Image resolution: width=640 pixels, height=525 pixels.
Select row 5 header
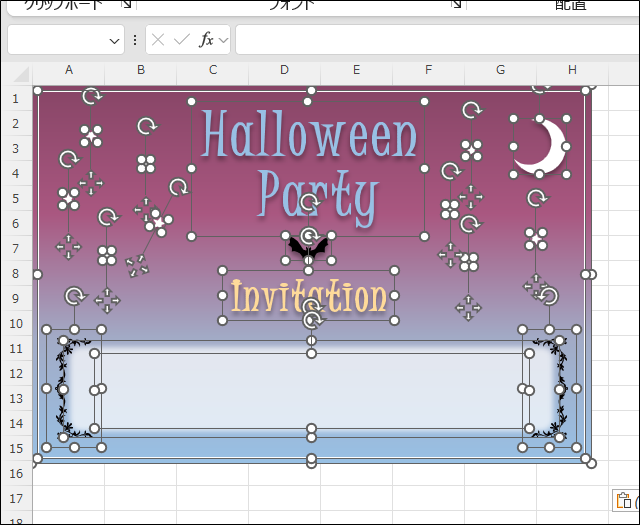point(16,199)
